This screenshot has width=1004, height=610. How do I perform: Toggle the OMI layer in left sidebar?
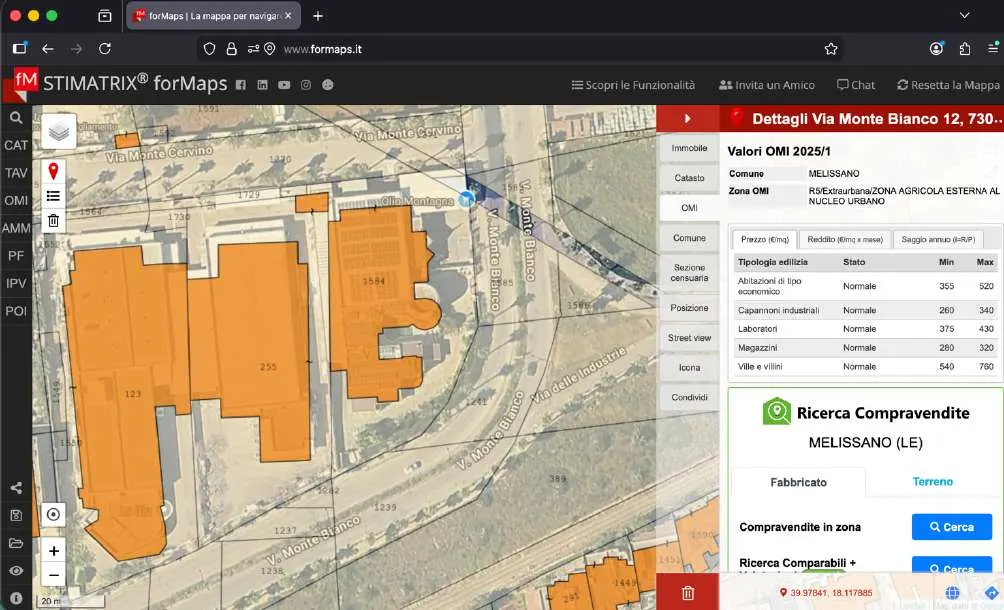pos(16,200)
